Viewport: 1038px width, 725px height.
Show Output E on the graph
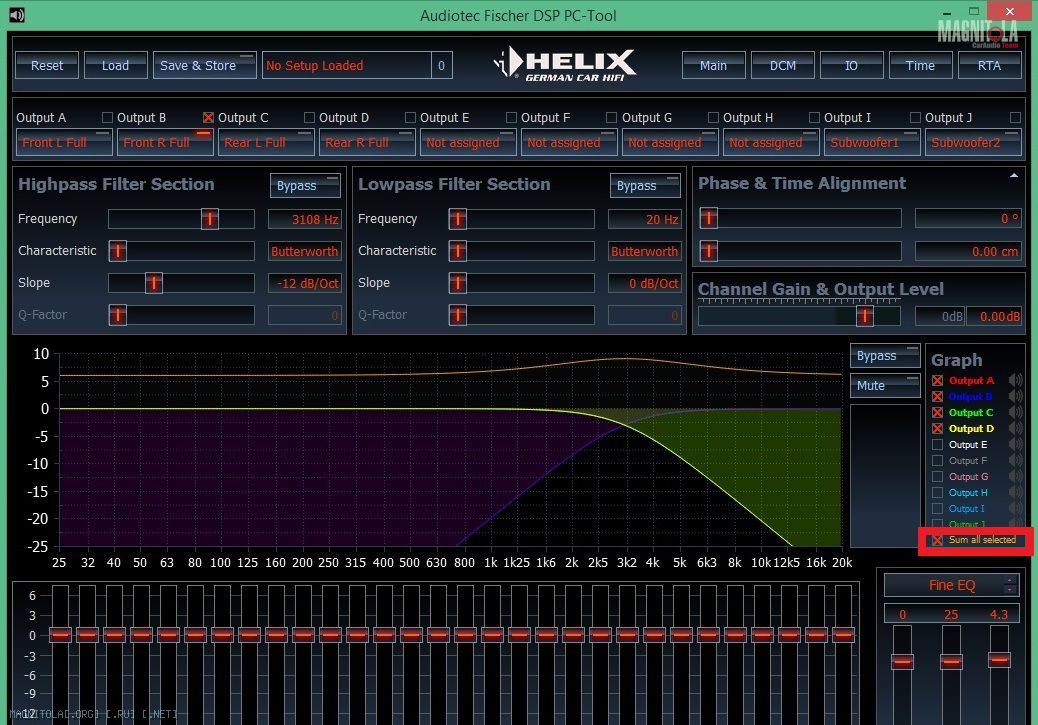click(x=937, y=445)
